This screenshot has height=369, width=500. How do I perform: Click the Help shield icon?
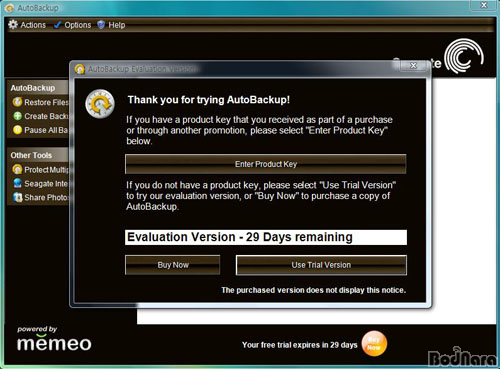pyautogui.click(x=101, y=25)
